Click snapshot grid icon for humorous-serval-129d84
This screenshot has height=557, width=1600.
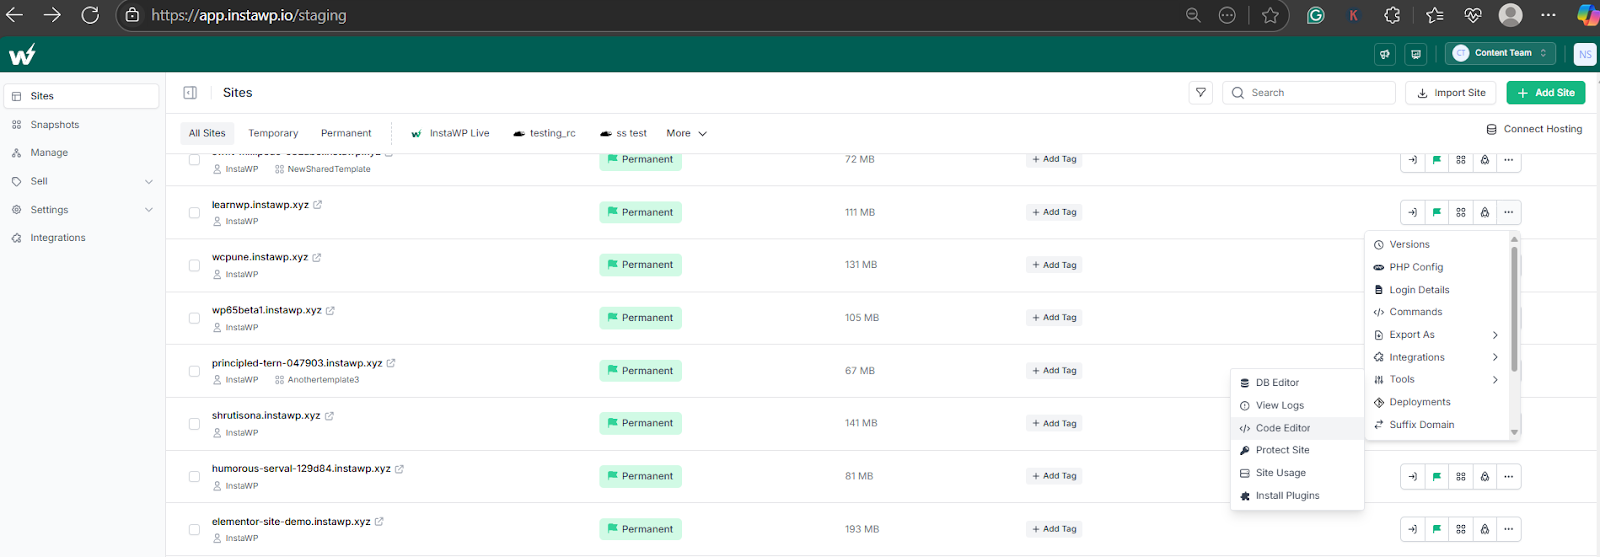tap(1461, 476)
